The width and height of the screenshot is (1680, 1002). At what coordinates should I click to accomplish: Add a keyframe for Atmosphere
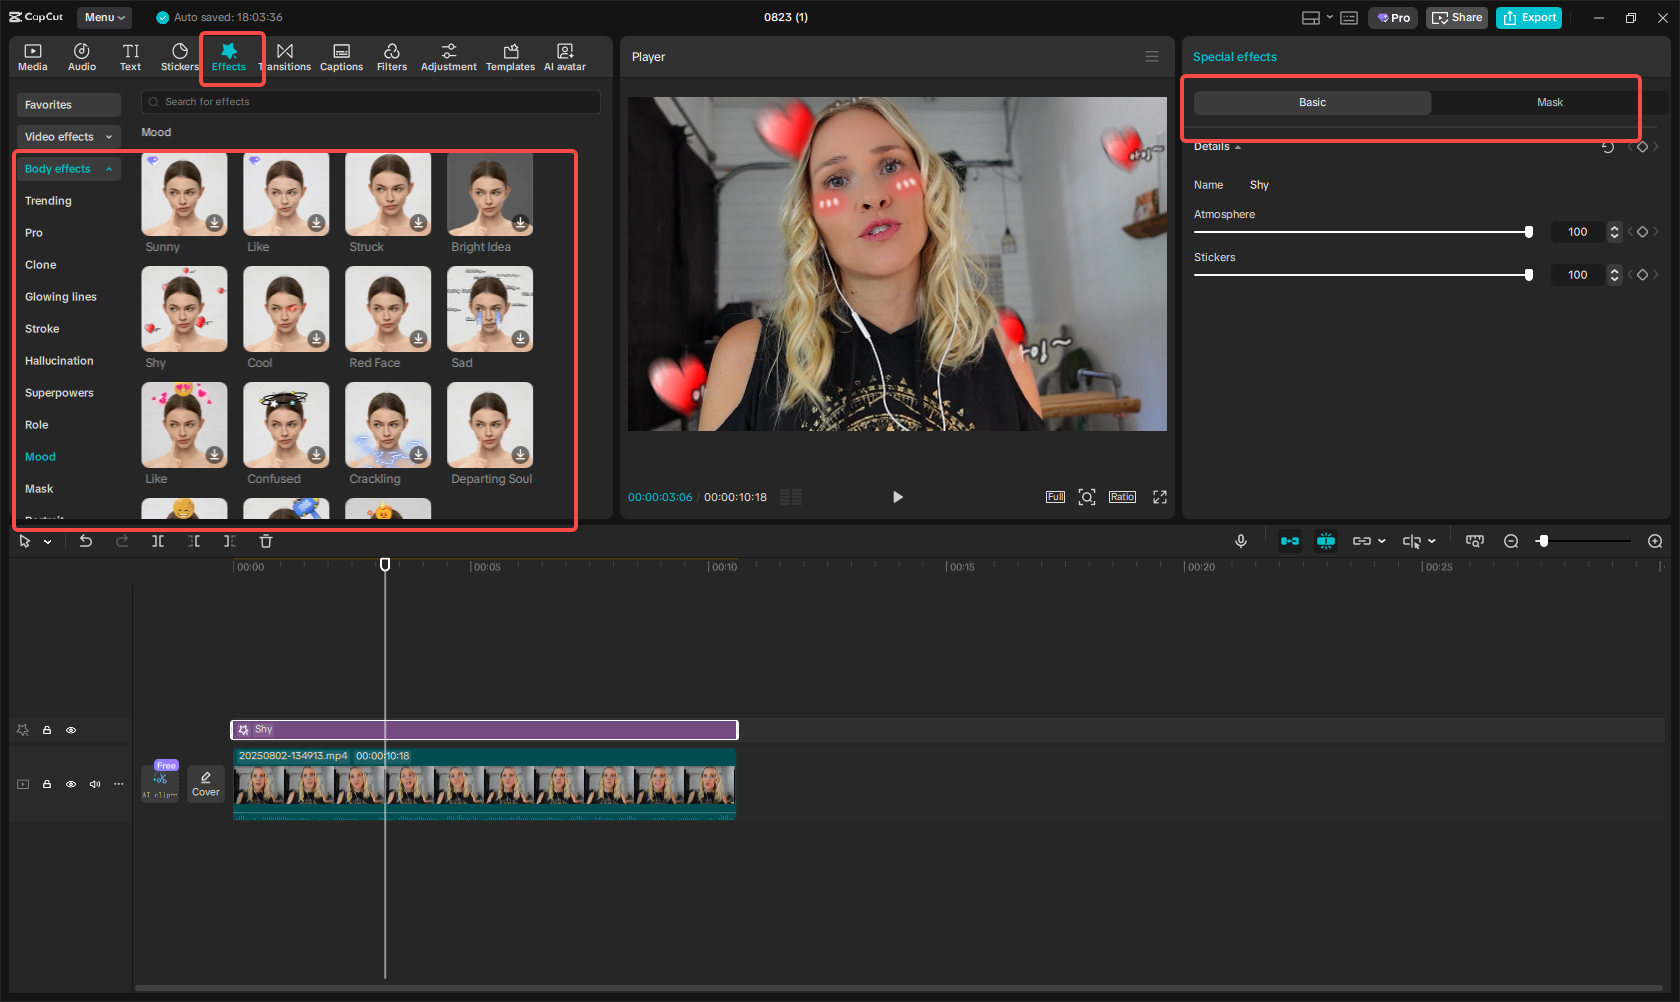click(x=1643, y=232)
